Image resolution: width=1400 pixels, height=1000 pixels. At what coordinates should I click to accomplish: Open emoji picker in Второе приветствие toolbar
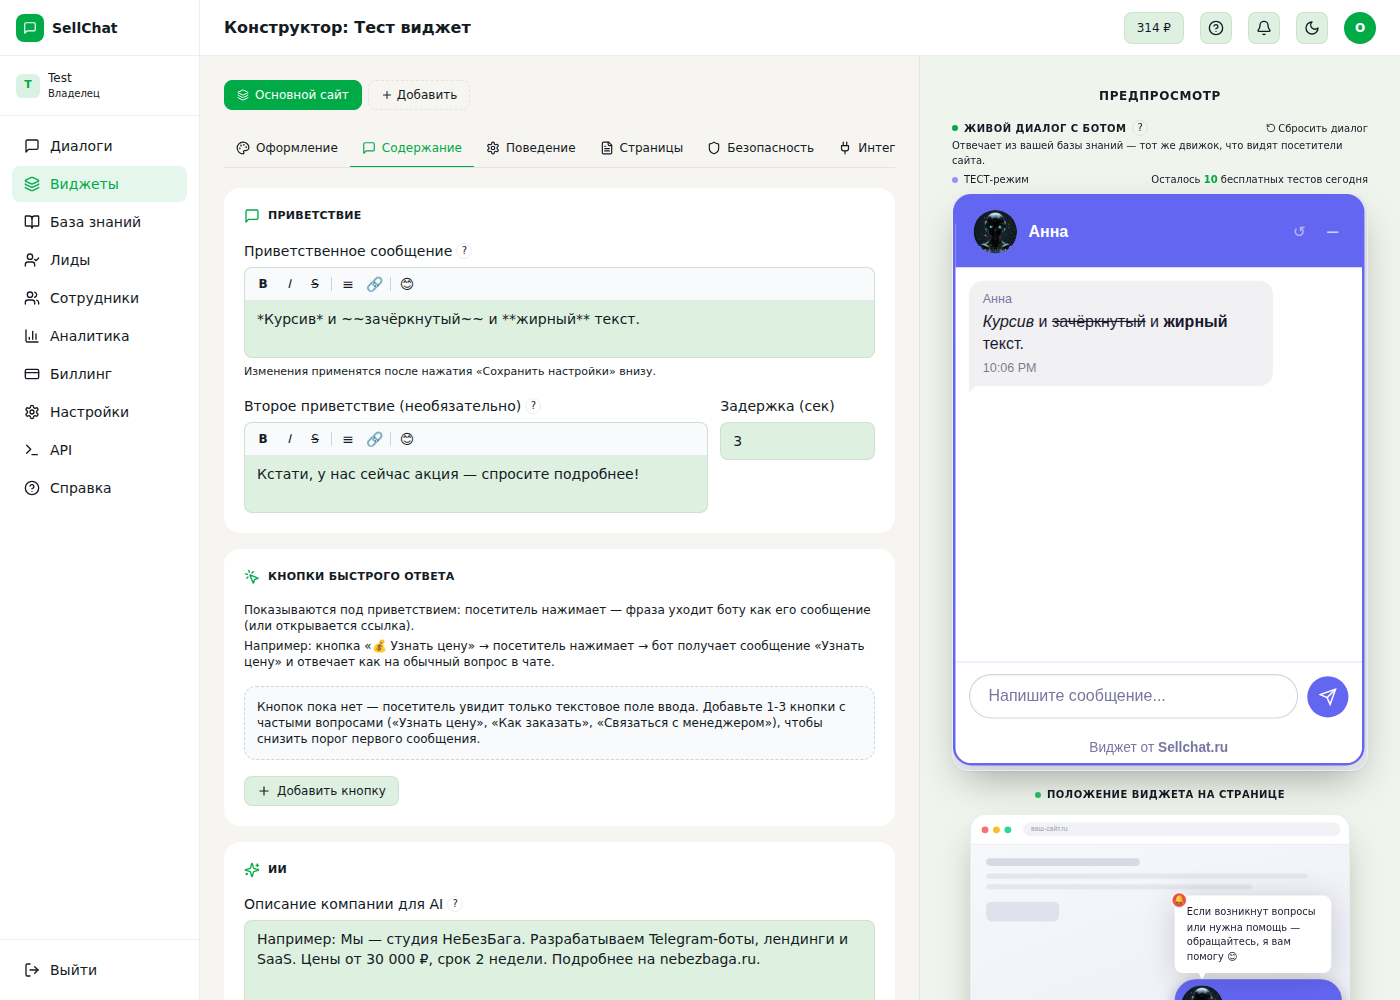tap(407, 439)
